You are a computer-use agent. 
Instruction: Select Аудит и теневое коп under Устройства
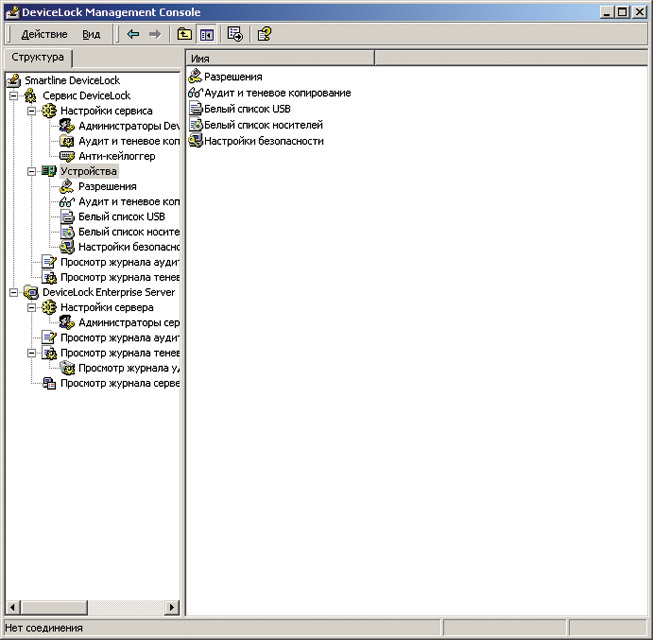point(129,202)
